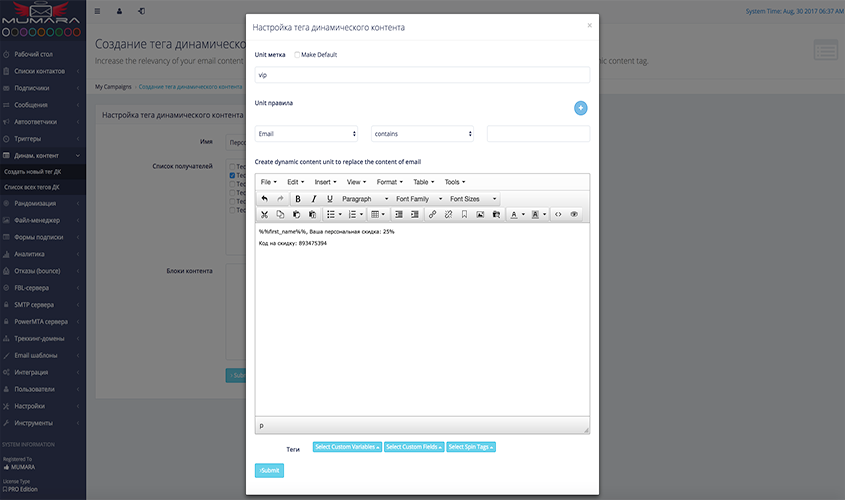Open the Paragraph format dropdown
845x500 pixels.
click(x=364, y=199)
